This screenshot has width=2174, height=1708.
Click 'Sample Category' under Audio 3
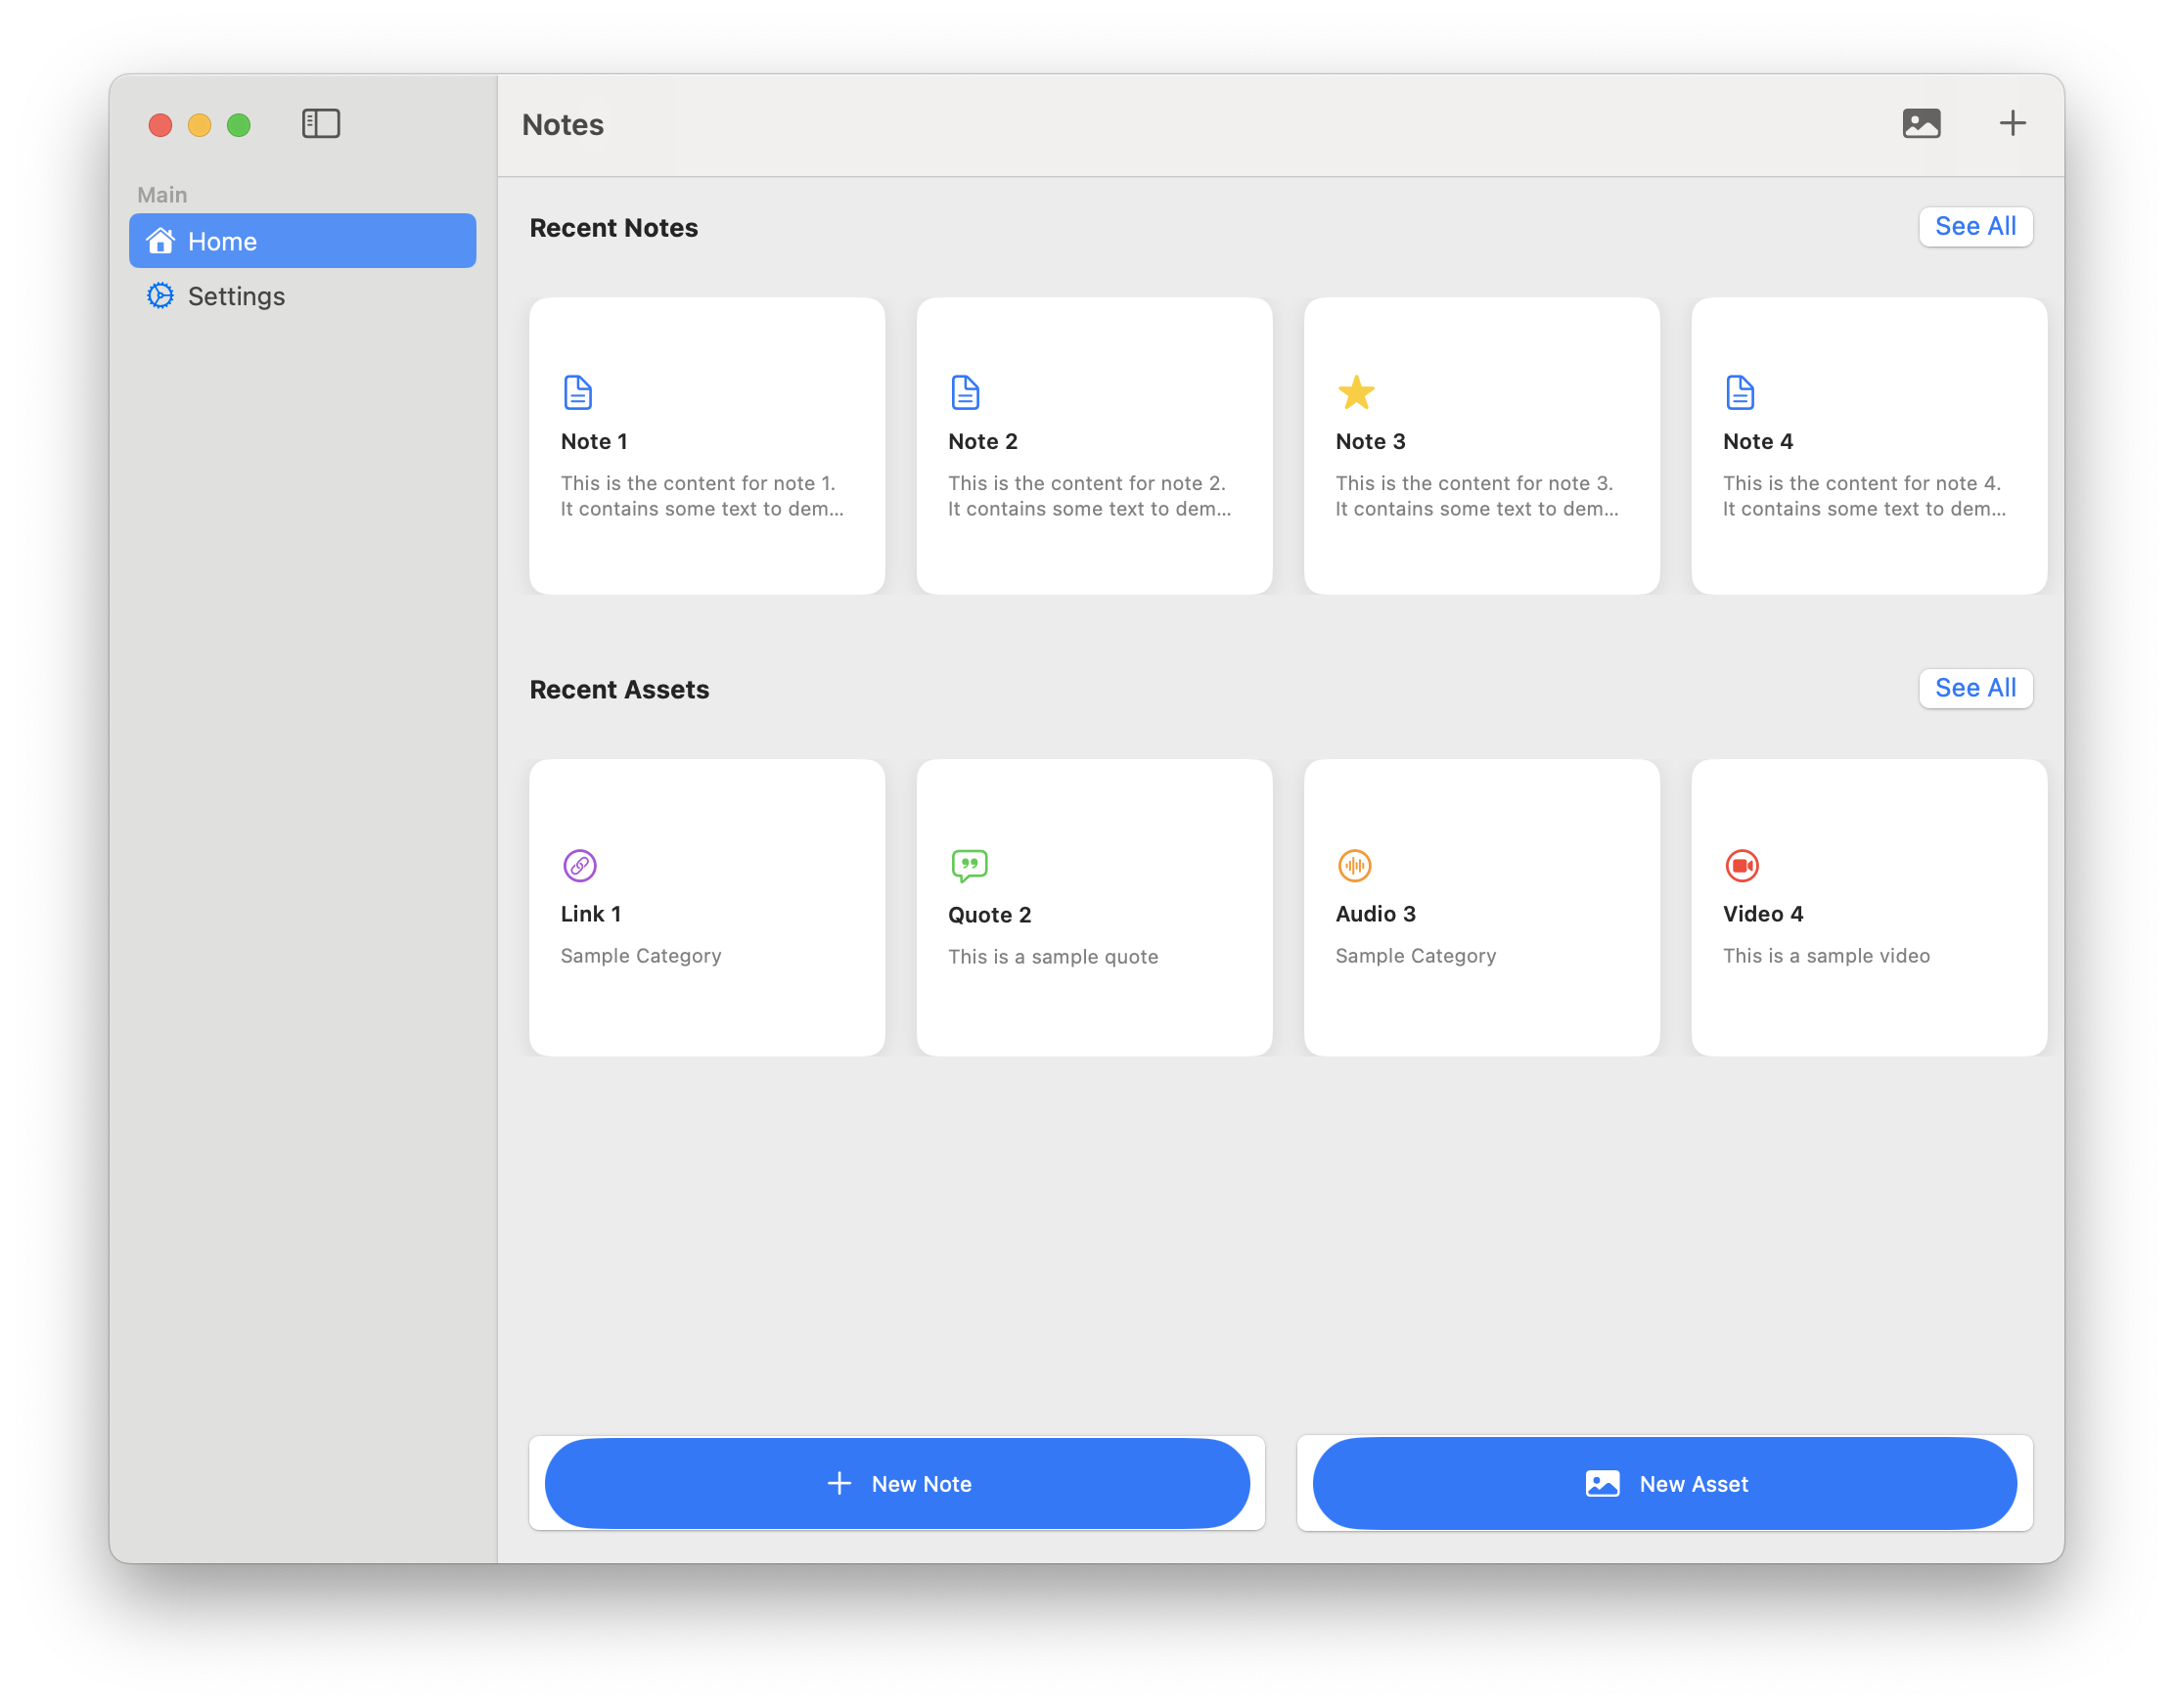(1416, 956)
